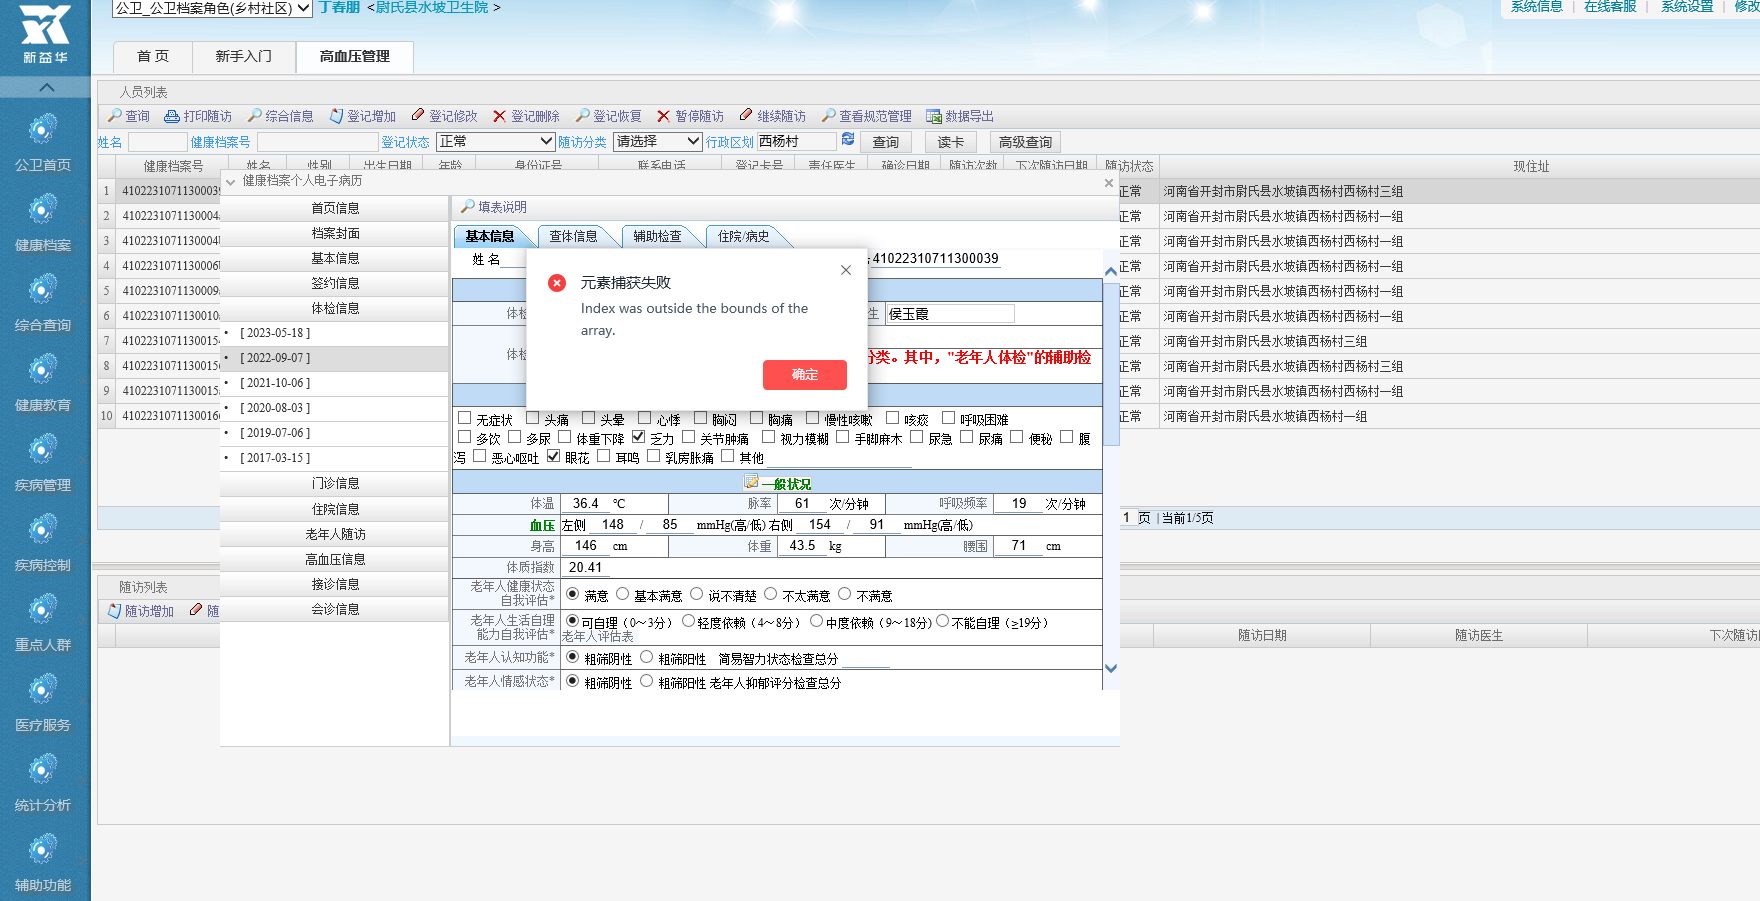This screenshot has height=901, width=1760.
Task: Select the 2023-05-18 exam record
Action: click(x=275, y=333)
